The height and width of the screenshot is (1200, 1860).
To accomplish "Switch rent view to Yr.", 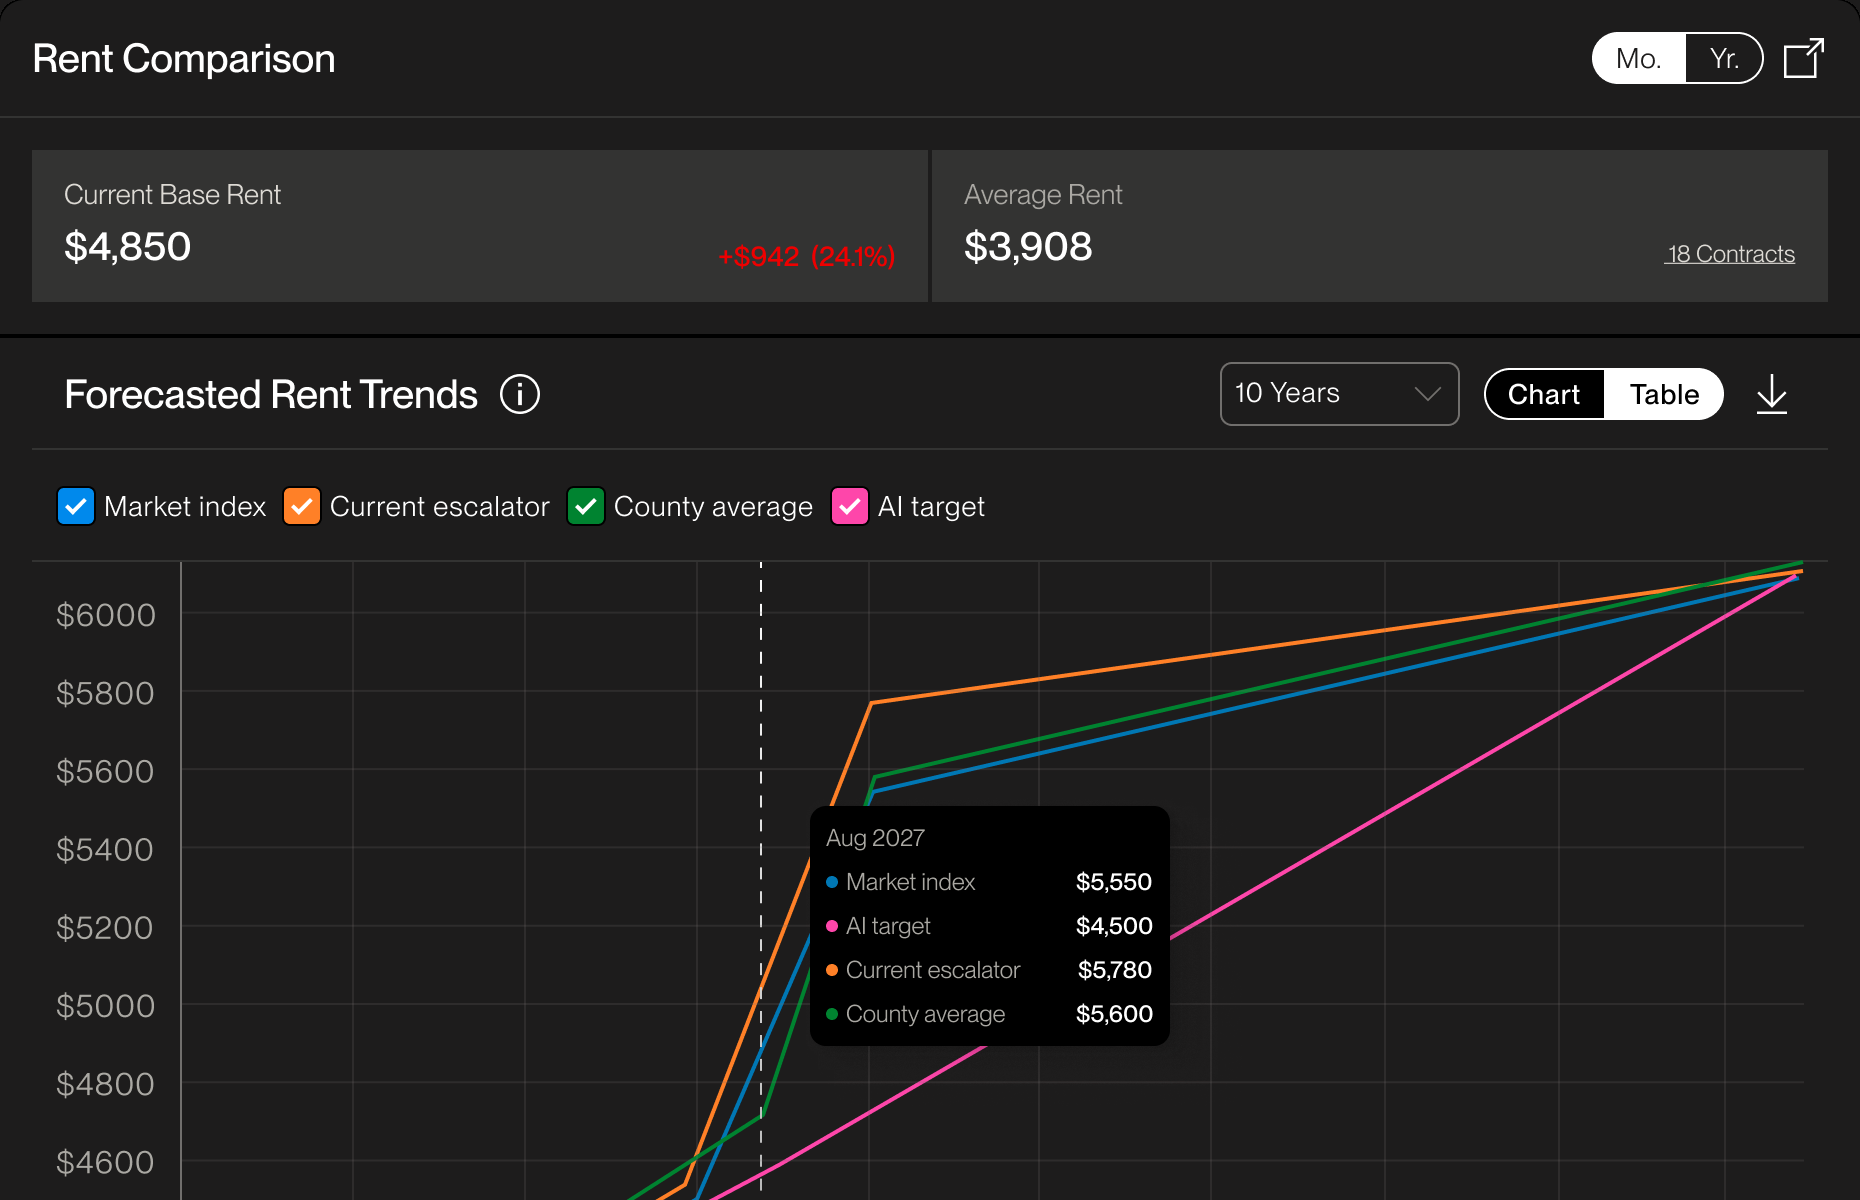I will pyautogui.click(x=1724, y=58).
